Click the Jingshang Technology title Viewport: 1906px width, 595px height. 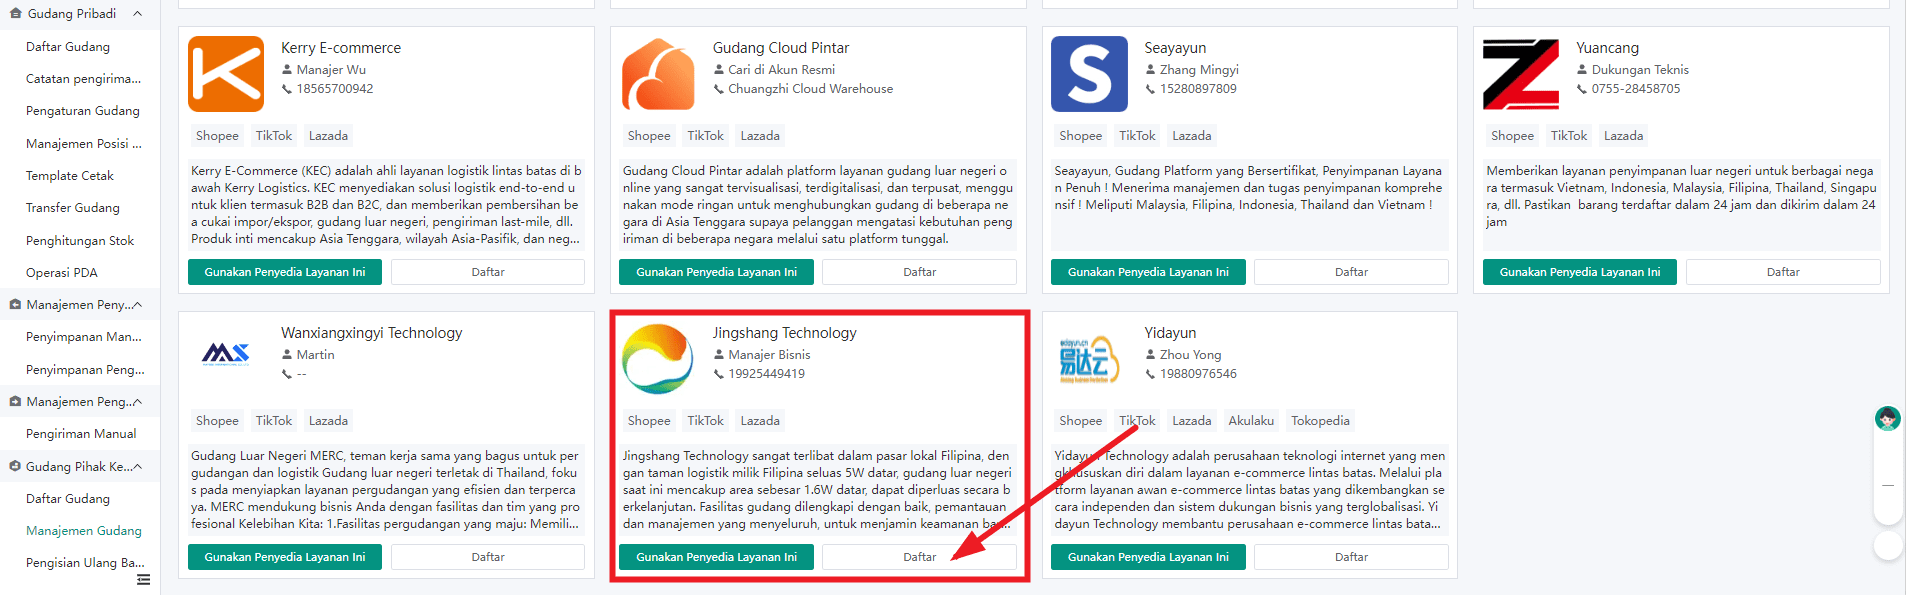(x=784, y=333)
